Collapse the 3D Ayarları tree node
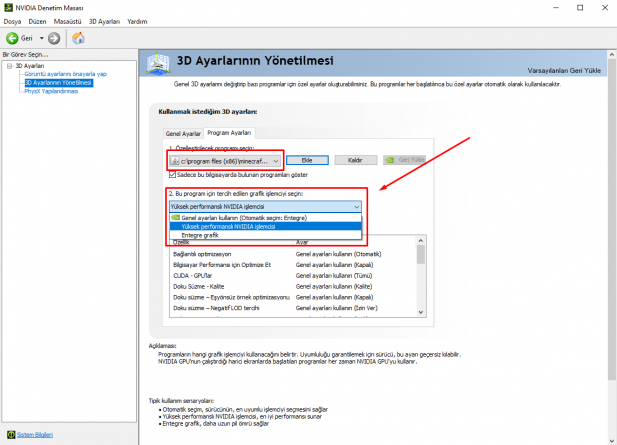The height and width of the screenshot is (445, 617). pos(9,66)
